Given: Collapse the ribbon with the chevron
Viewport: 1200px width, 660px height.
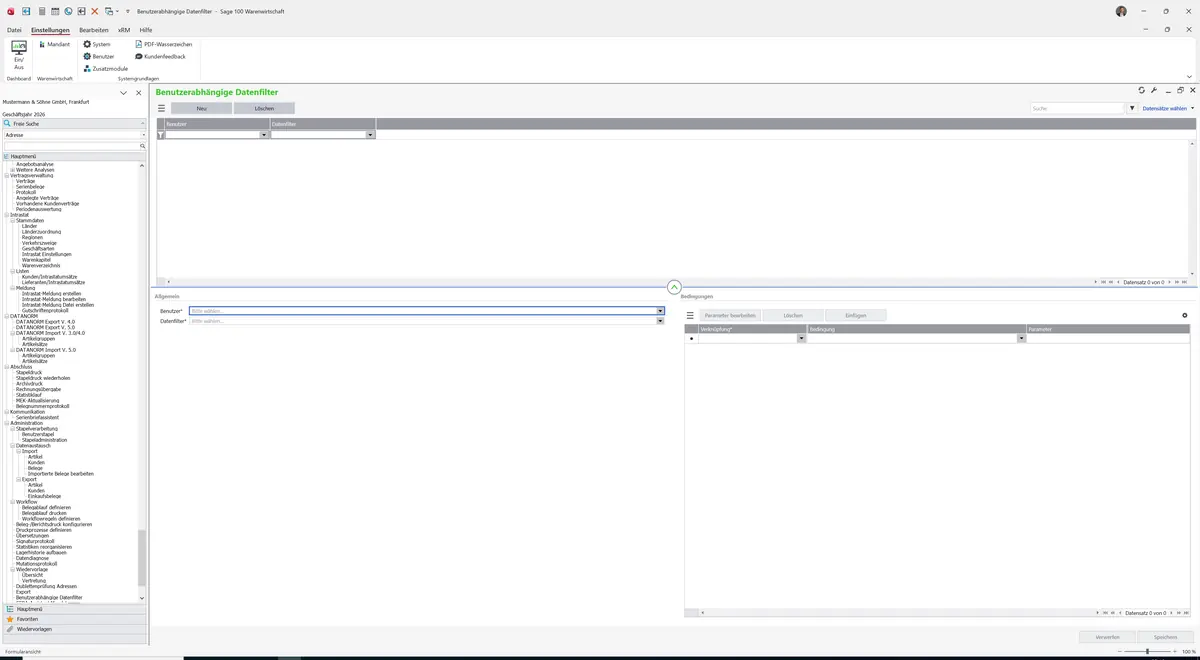Looking at the screenshot, I should (x=1190, y=77).
